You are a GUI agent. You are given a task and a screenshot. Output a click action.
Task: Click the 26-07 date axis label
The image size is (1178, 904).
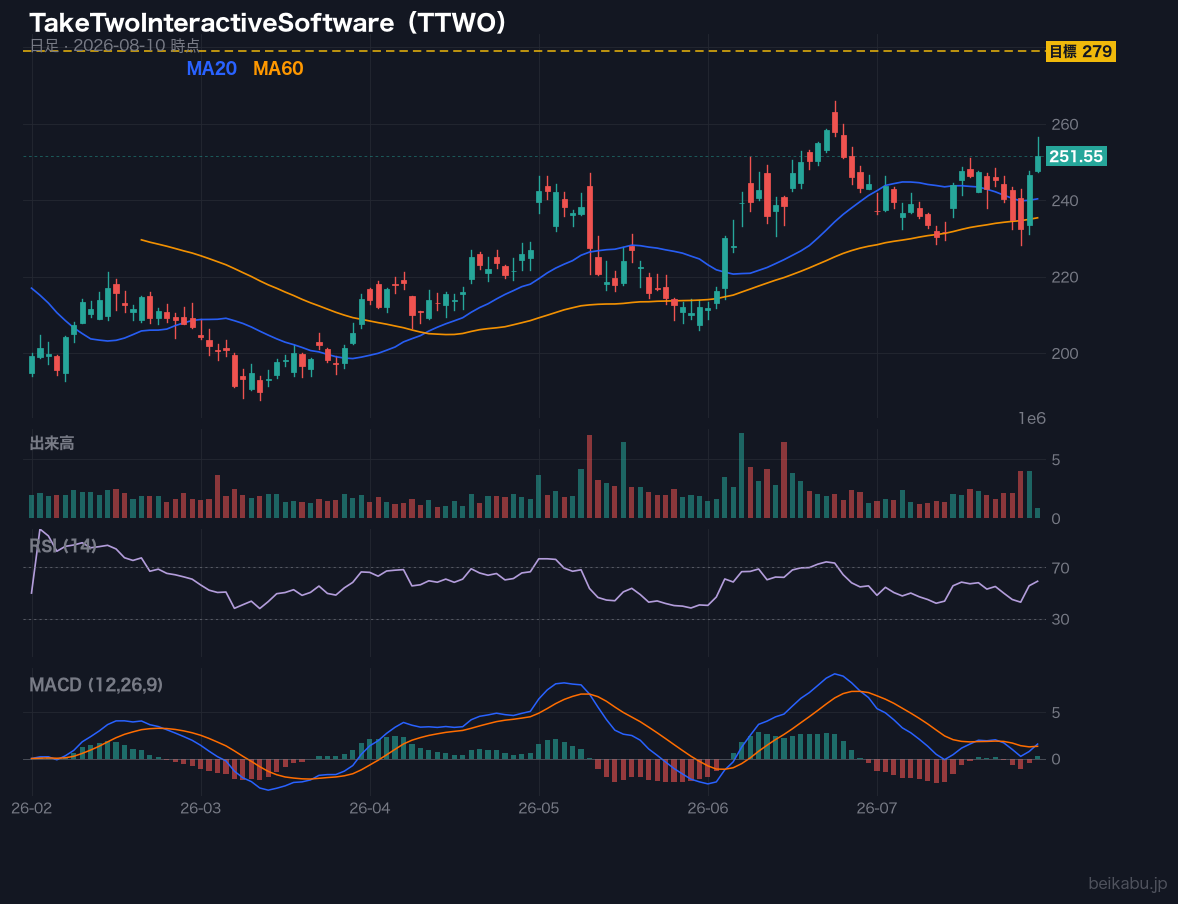877,809
